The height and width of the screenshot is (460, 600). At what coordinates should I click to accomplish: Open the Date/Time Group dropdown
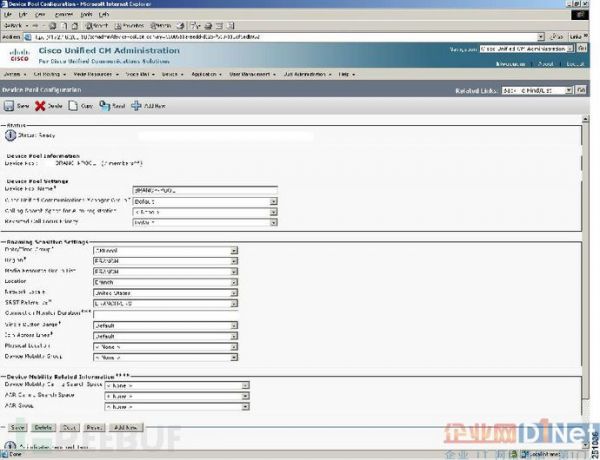(165, 250)
